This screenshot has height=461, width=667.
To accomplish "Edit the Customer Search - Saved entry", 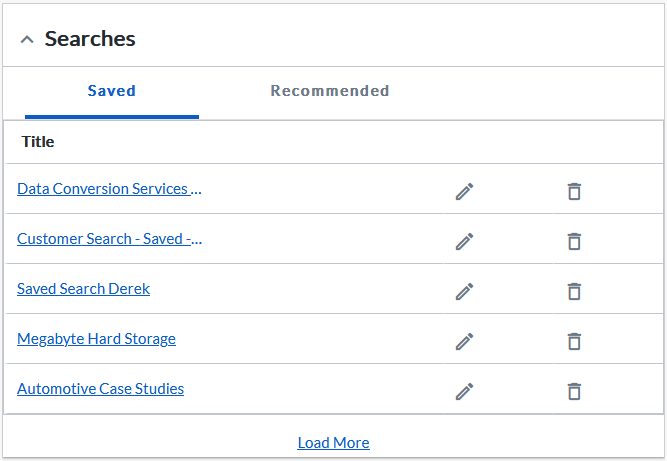I will [x=465, y=242].
